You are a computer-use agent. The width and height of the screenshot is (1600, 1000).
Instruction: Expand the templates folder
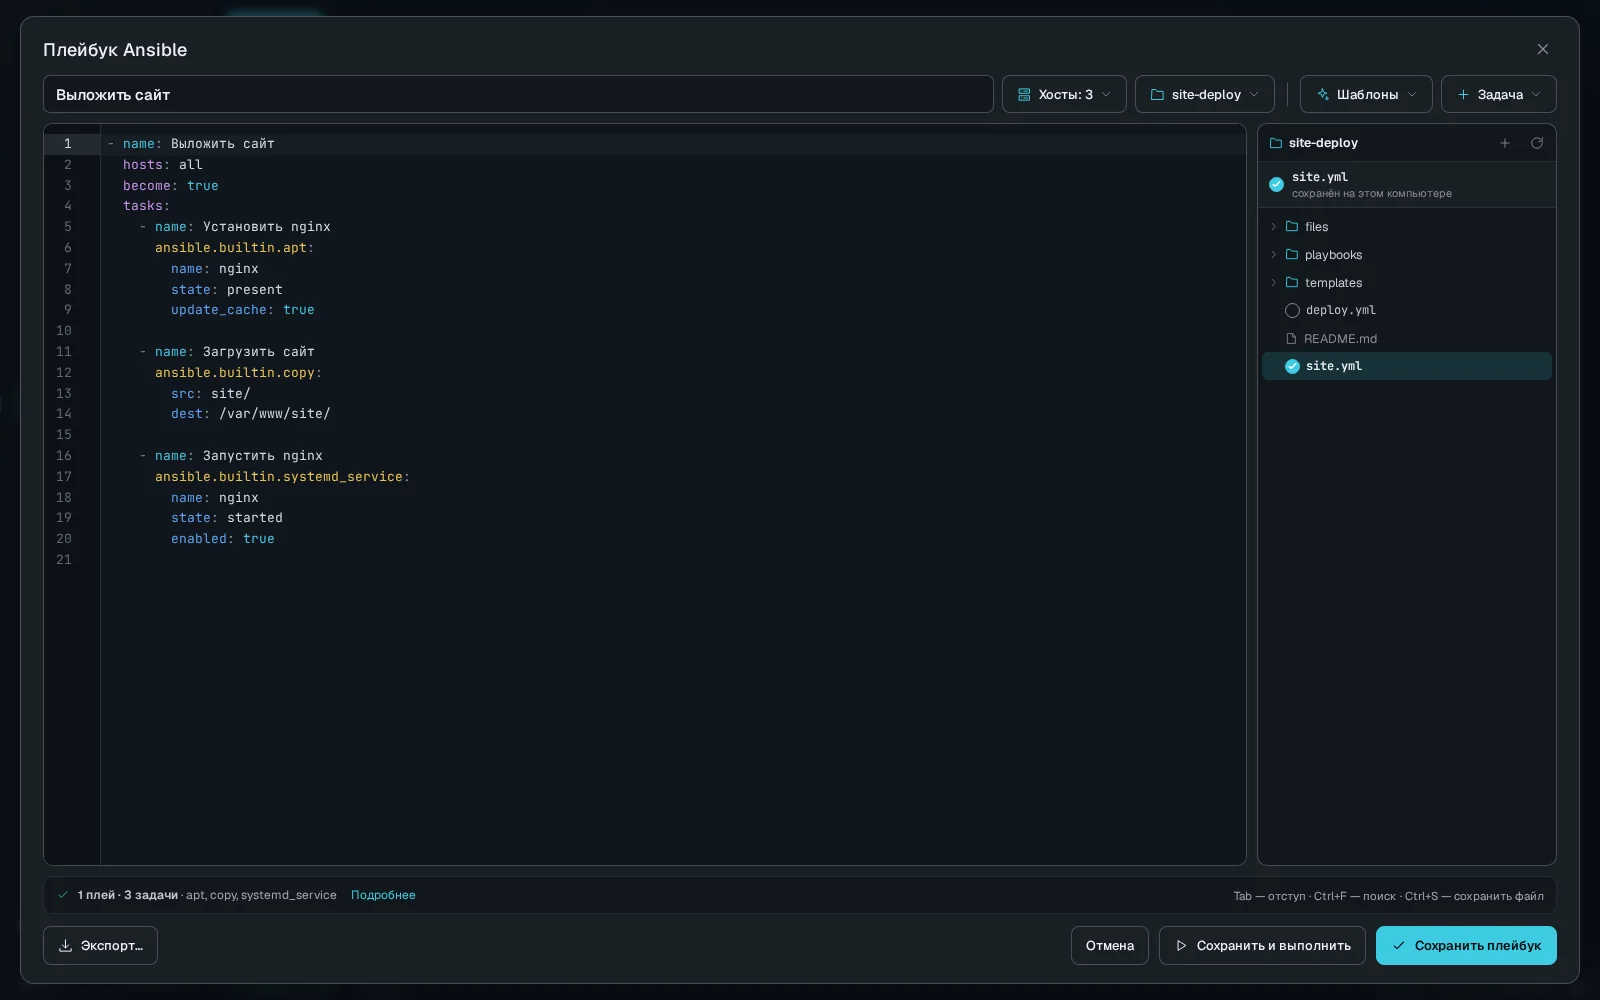[x=1274, y=283]
